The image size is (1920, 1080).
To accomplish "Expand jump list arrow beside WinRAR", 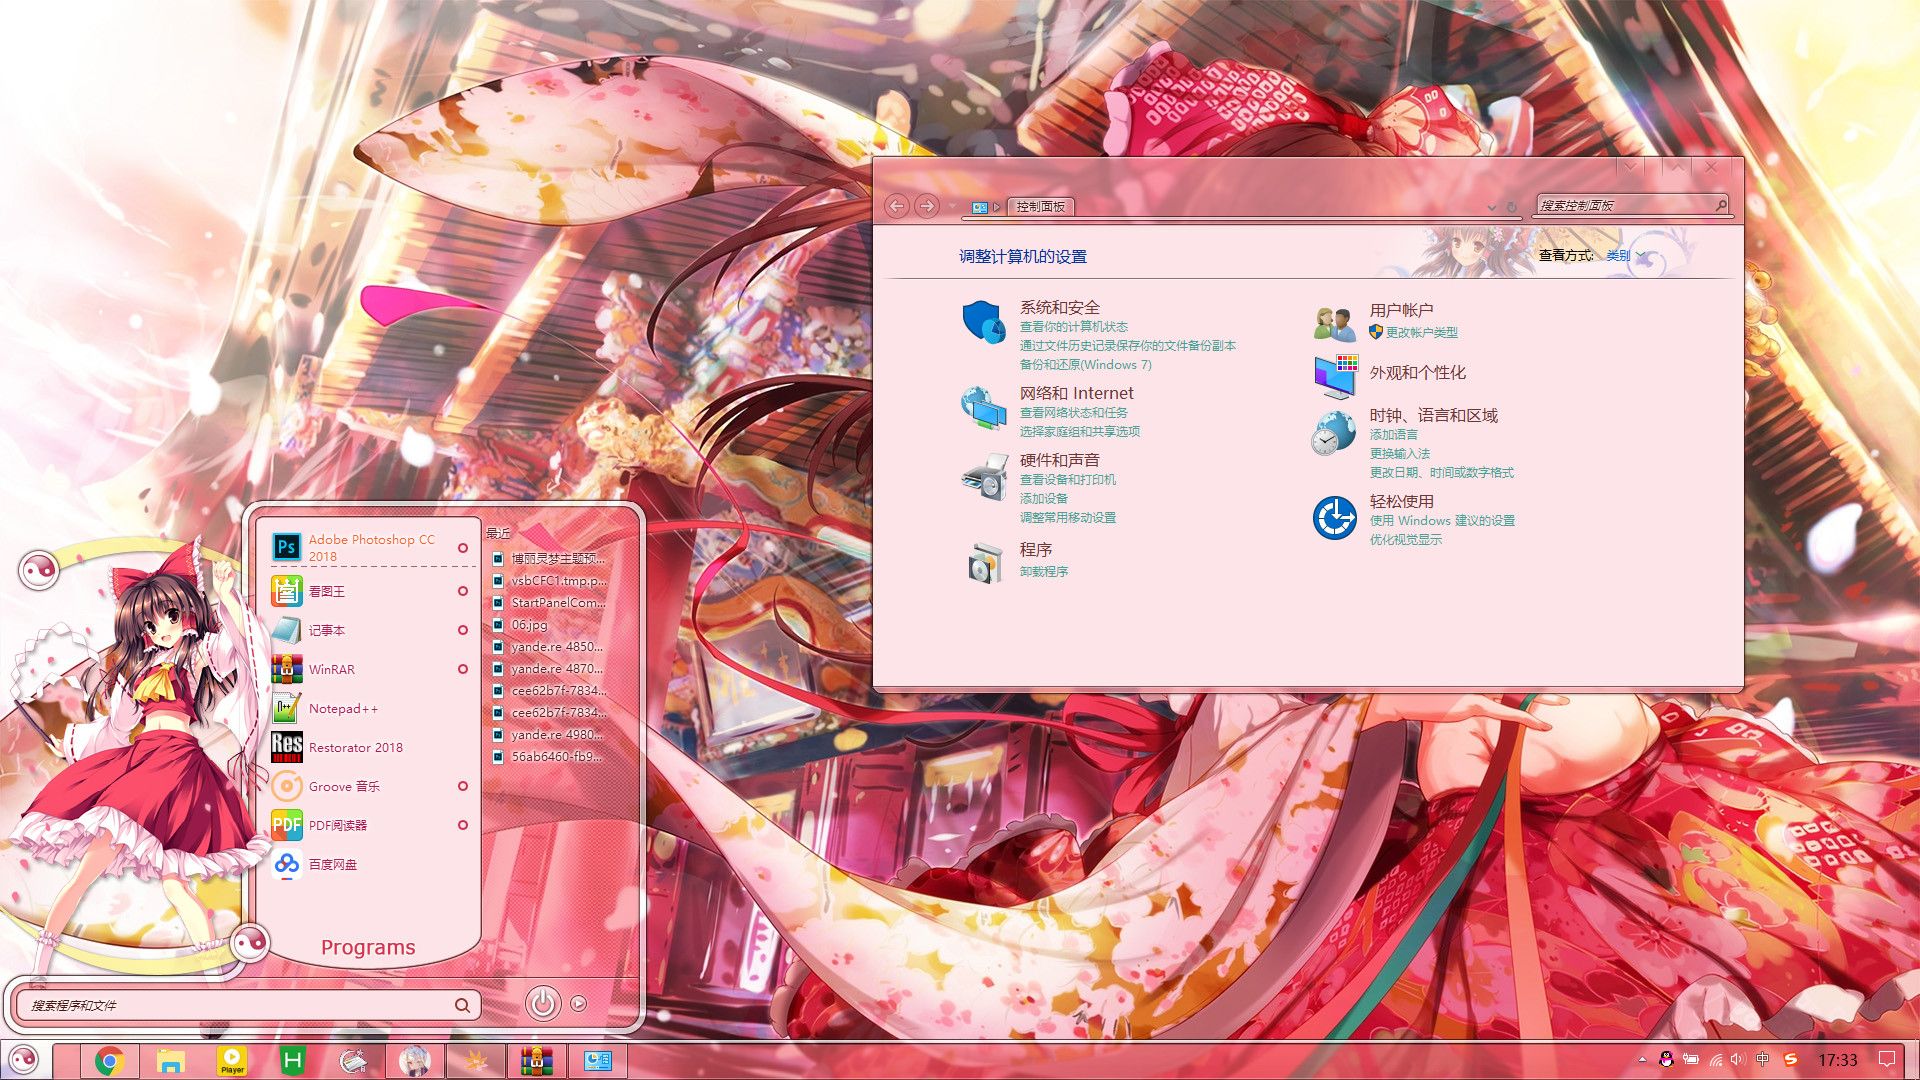I will coord(463,669).
